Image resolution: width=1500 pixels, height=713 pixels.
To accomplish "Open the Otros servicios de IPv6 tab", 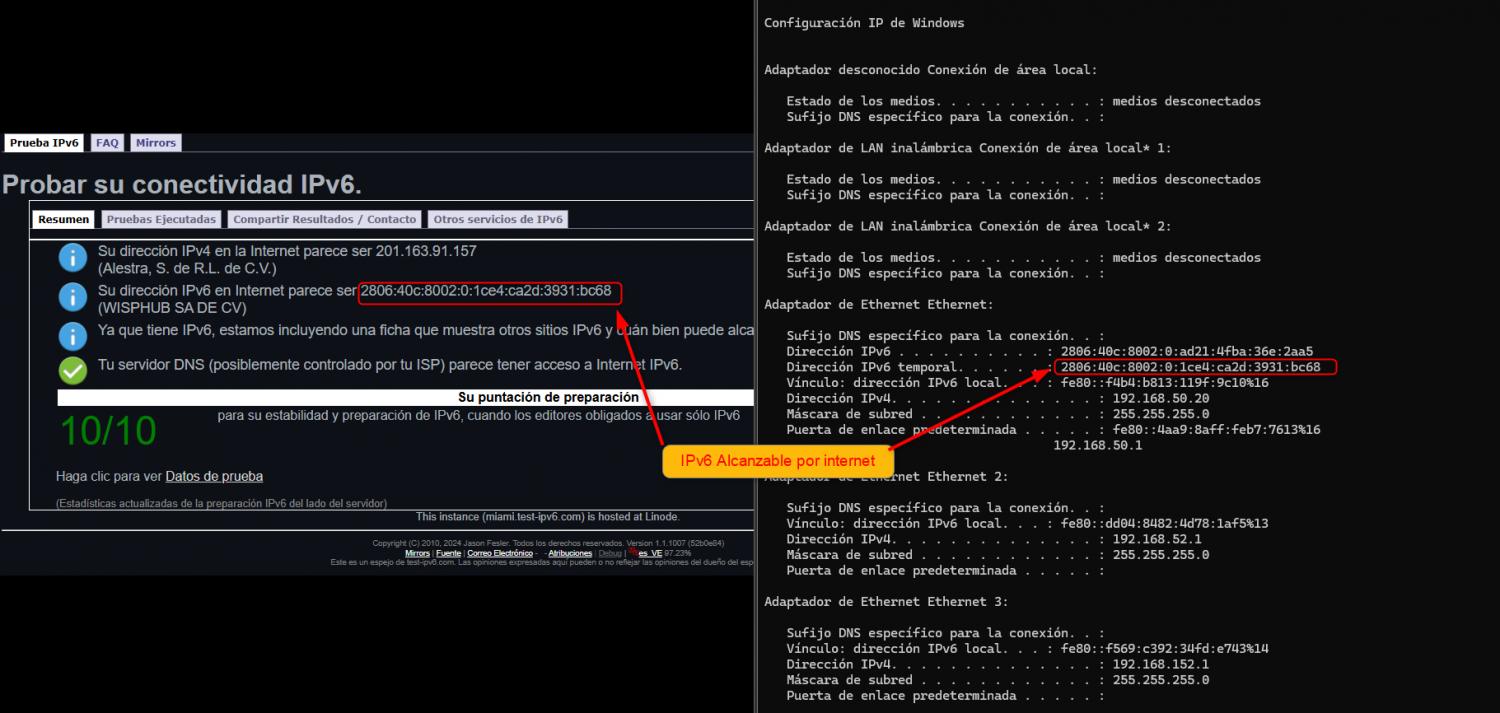I will click(498, 219).
